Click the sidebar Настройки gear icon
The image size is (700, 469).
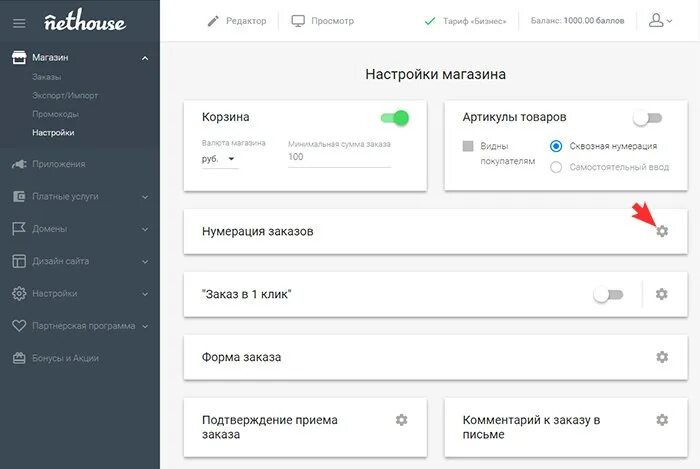pyautogui.click(x=19, y=293)
